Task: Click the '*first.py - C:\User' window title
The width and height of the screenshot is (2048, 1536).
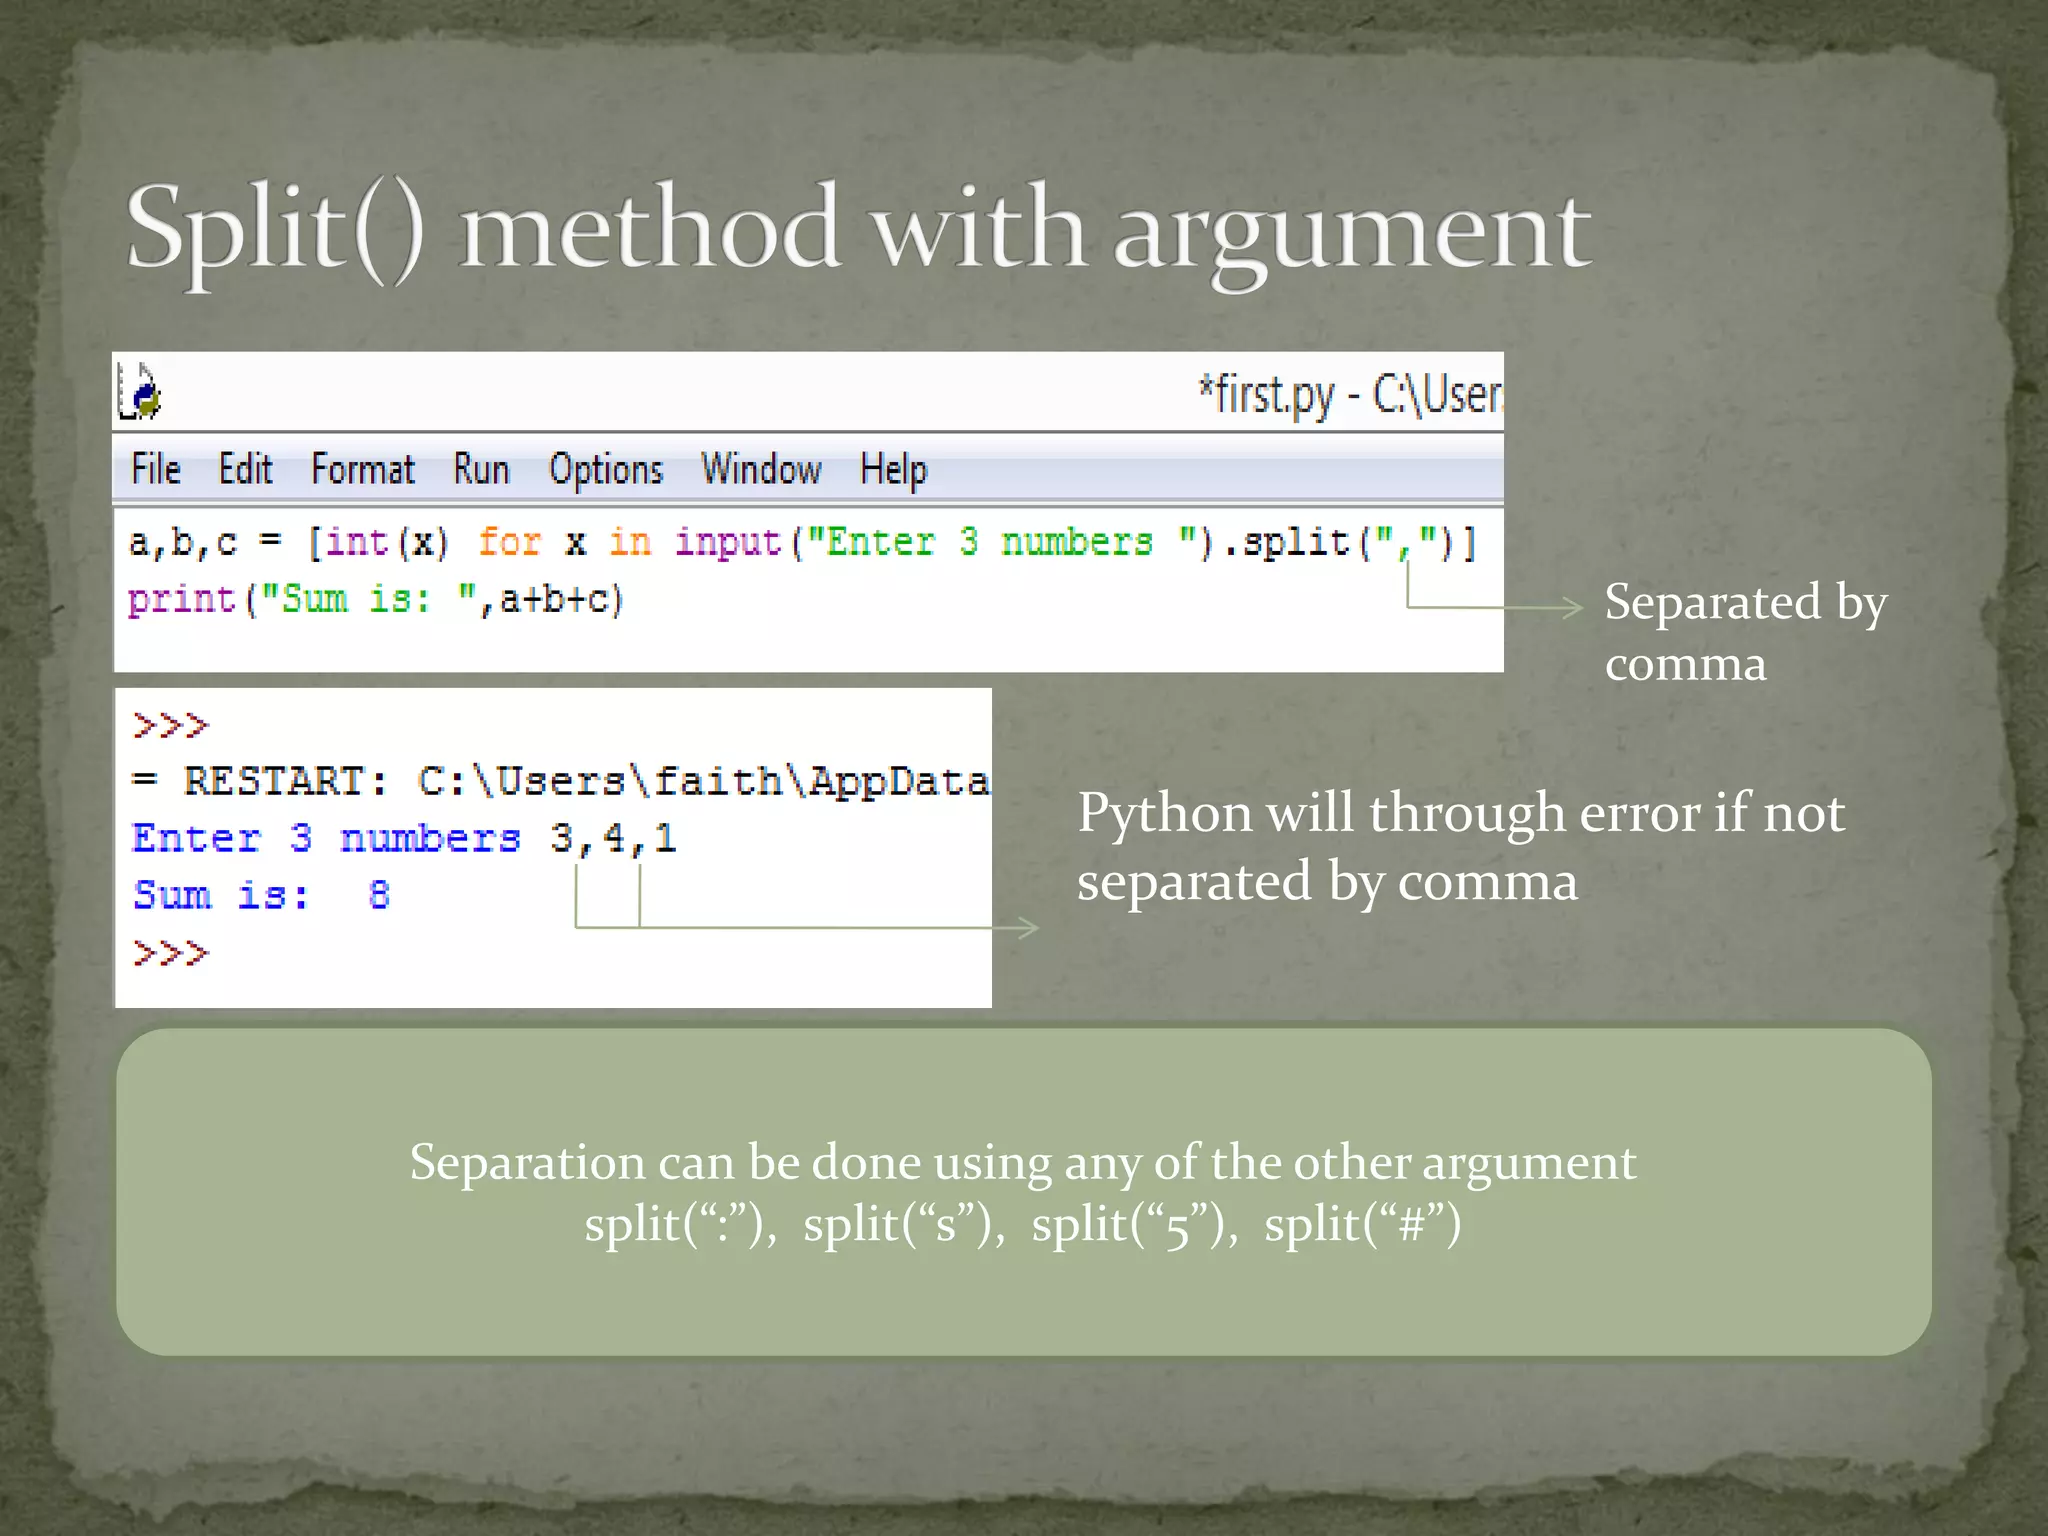Action: [x=1350, y=394]
